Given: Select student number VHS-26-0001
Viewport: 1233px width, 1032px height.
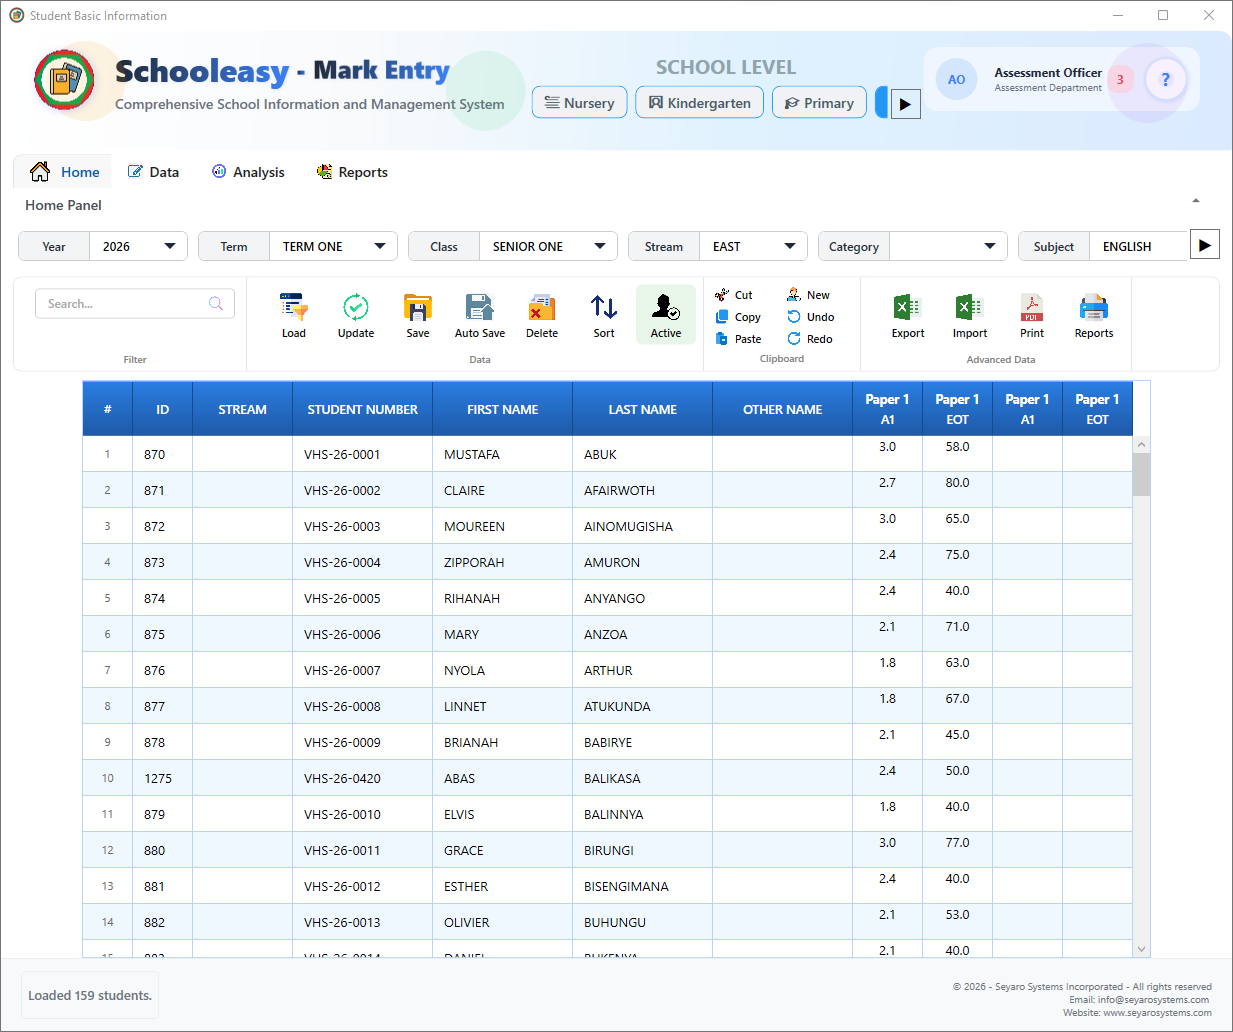Looking at the screenshot, I should coord(363,454).
